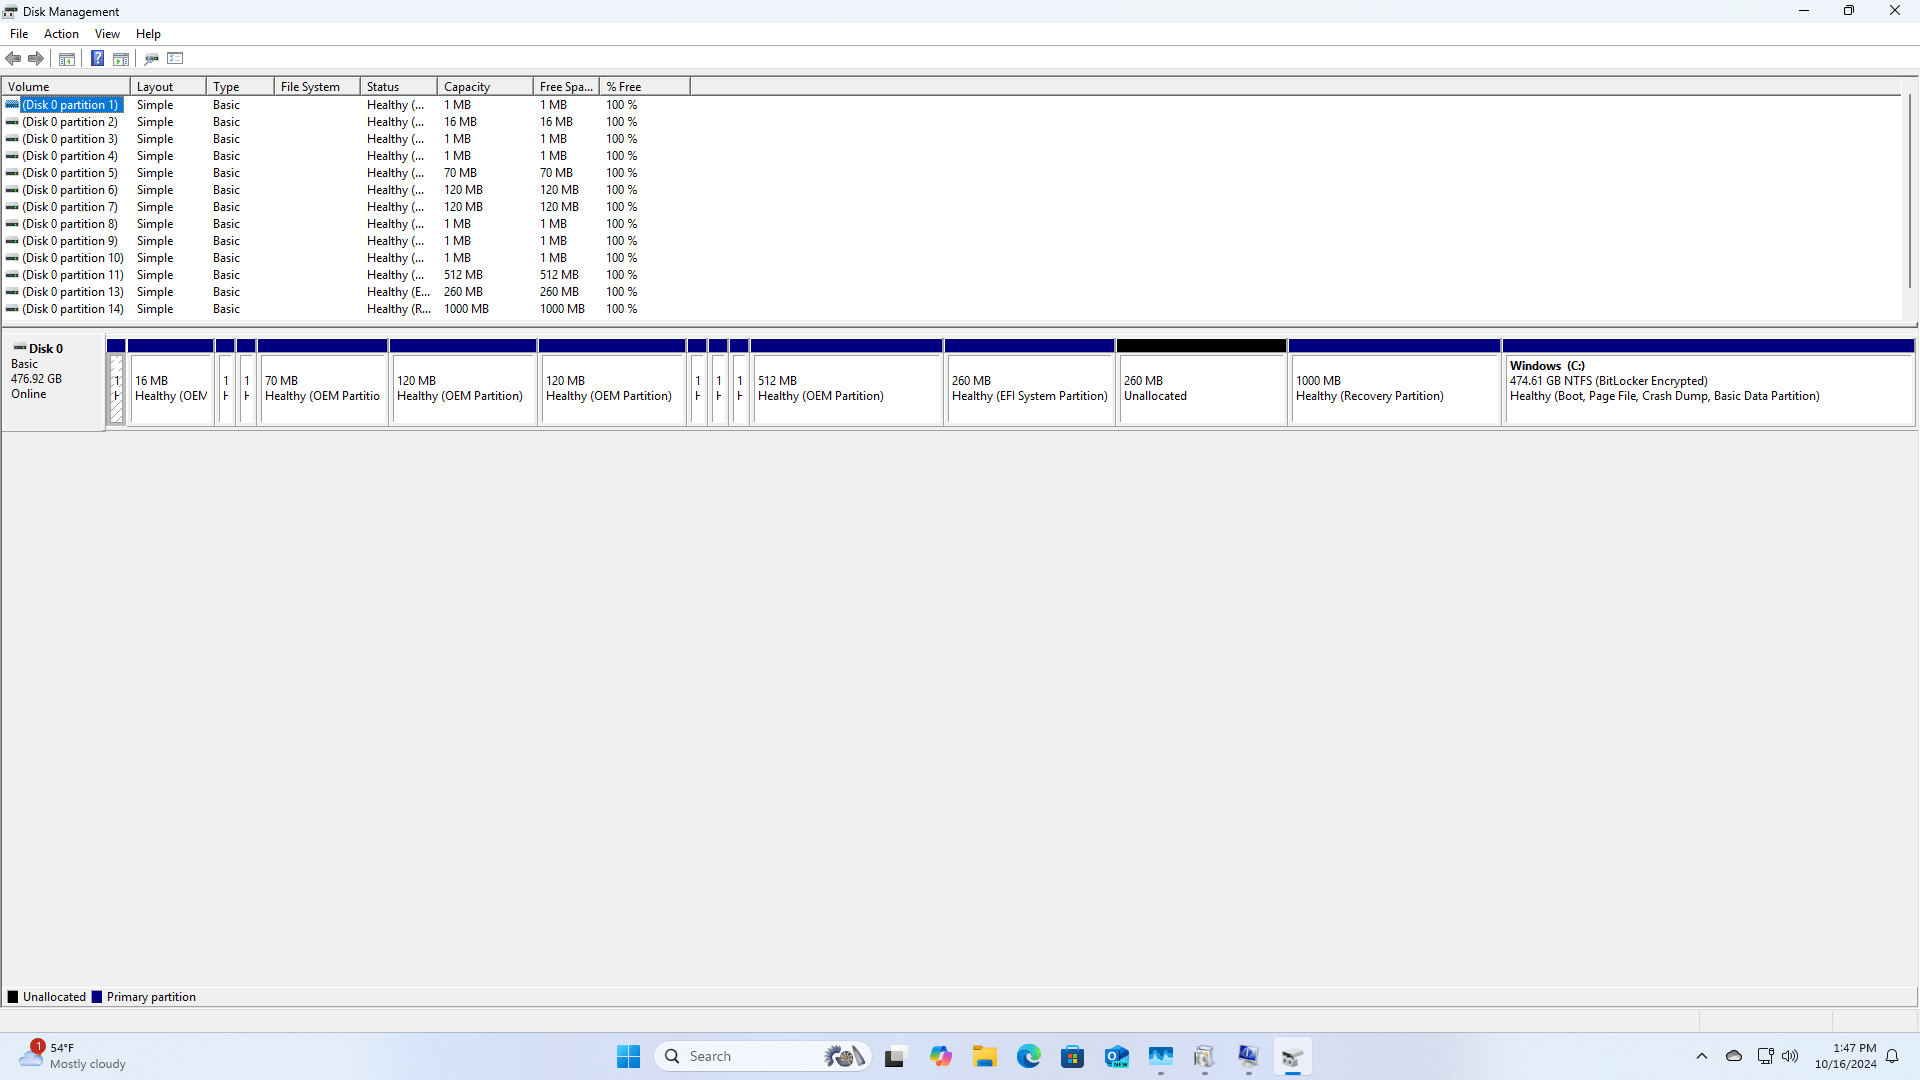1920x1080 pixels.
Task: Open the File menu
Action: coord(19,34)
